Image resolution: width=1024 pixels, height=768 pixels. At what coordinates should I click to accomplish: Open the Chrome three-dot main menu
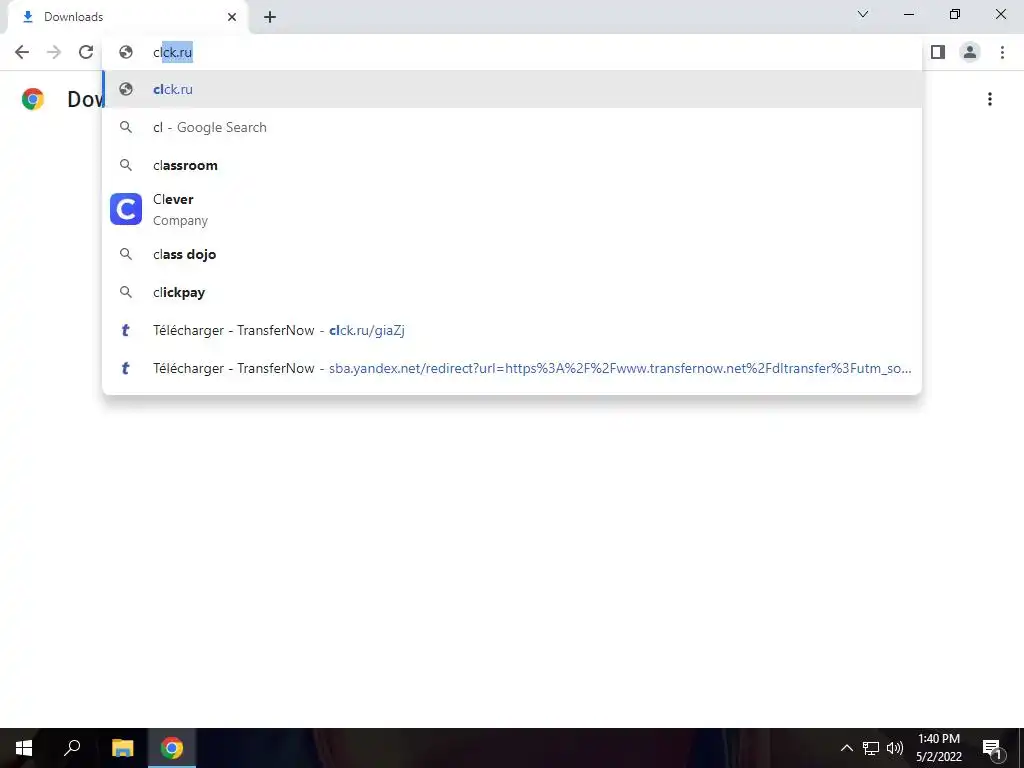[x=1002, y=52]
